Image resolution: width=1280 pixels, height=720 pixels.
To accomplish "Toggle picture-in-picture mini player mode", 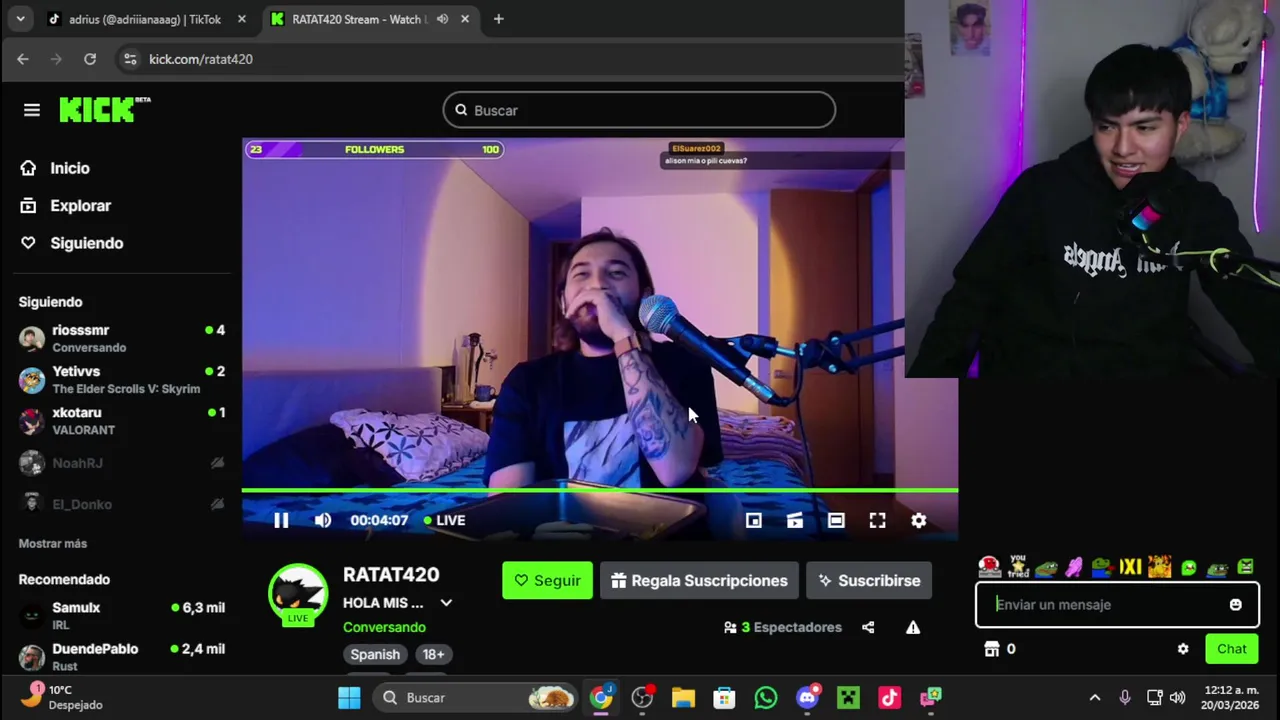I will [x=753, y=520].
